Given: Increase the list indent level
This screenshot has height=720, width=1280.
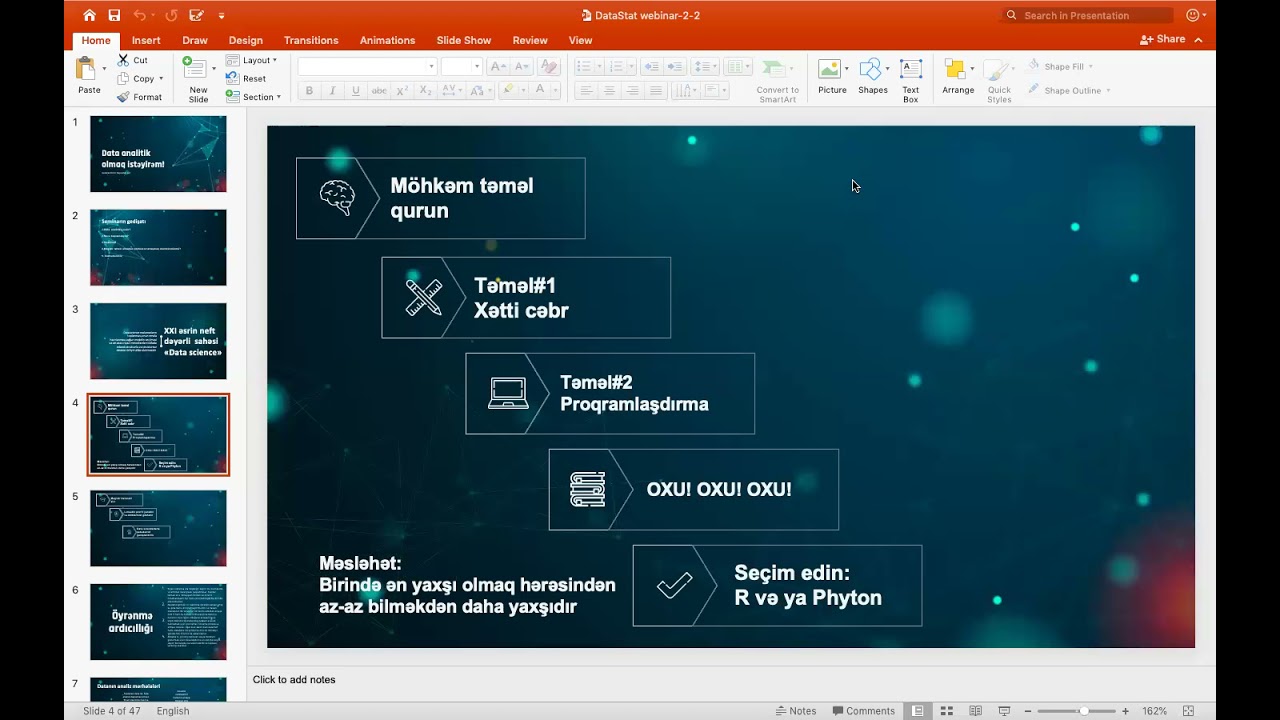Looking at the screenshot, I should pyautogui.click(x=675, y=66).
